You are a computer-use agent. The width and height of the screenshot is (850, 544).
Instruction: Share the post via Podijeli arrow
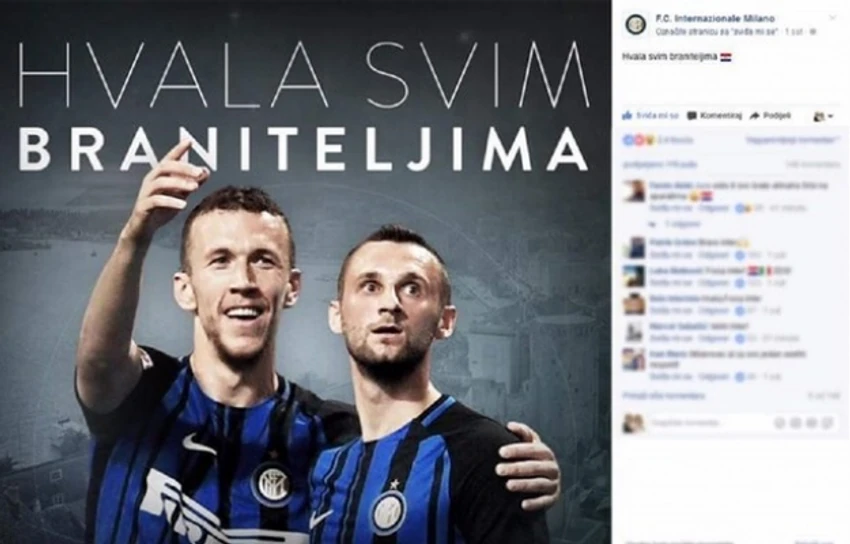[x=755, y=116]
